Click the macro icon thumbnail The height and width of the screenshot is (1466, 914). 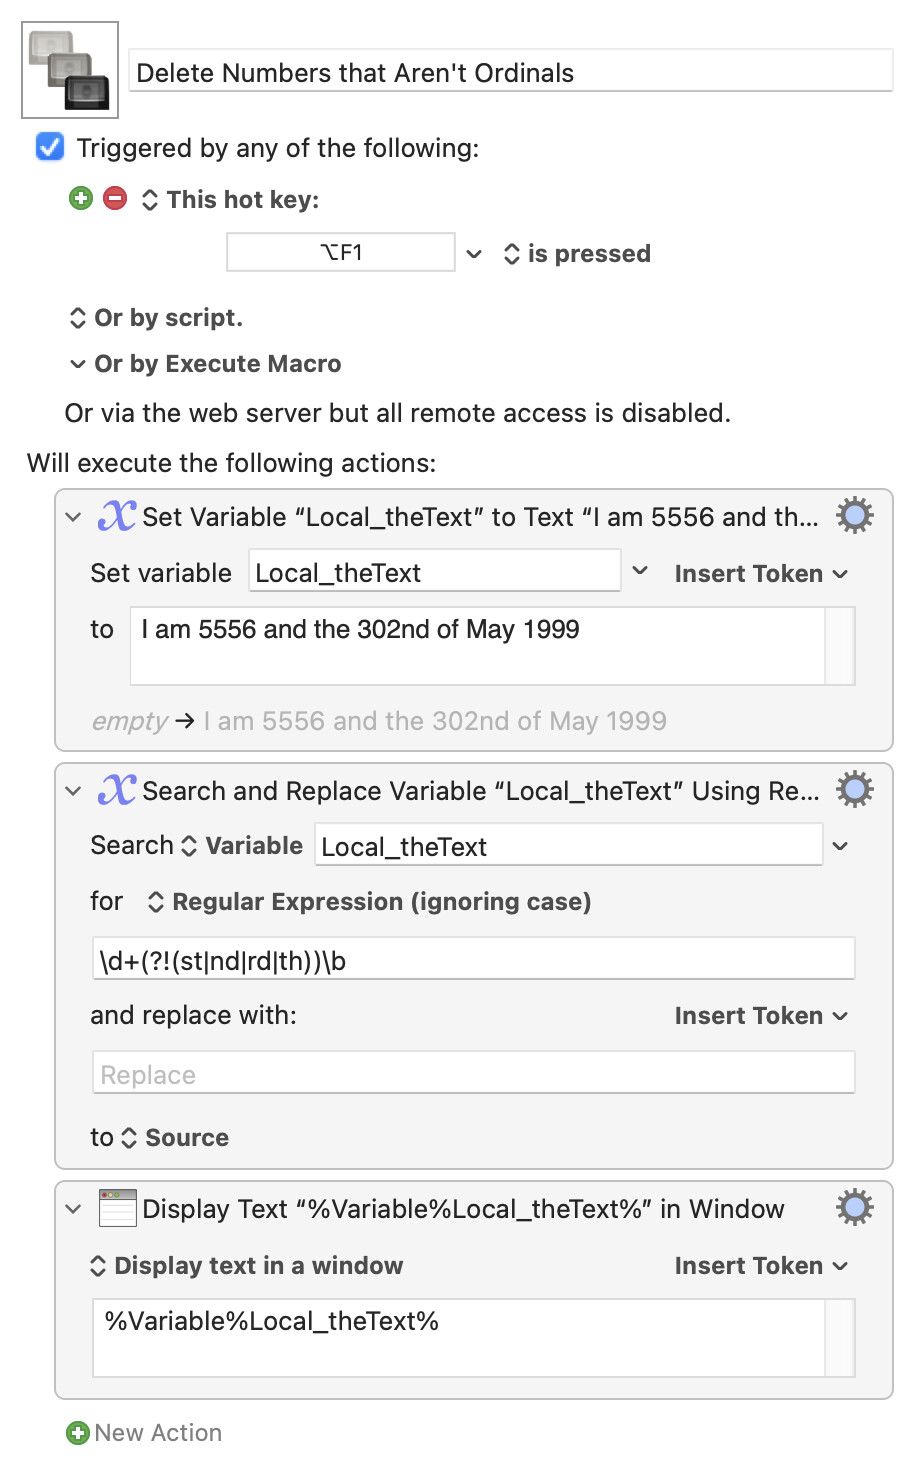point(70,70)
